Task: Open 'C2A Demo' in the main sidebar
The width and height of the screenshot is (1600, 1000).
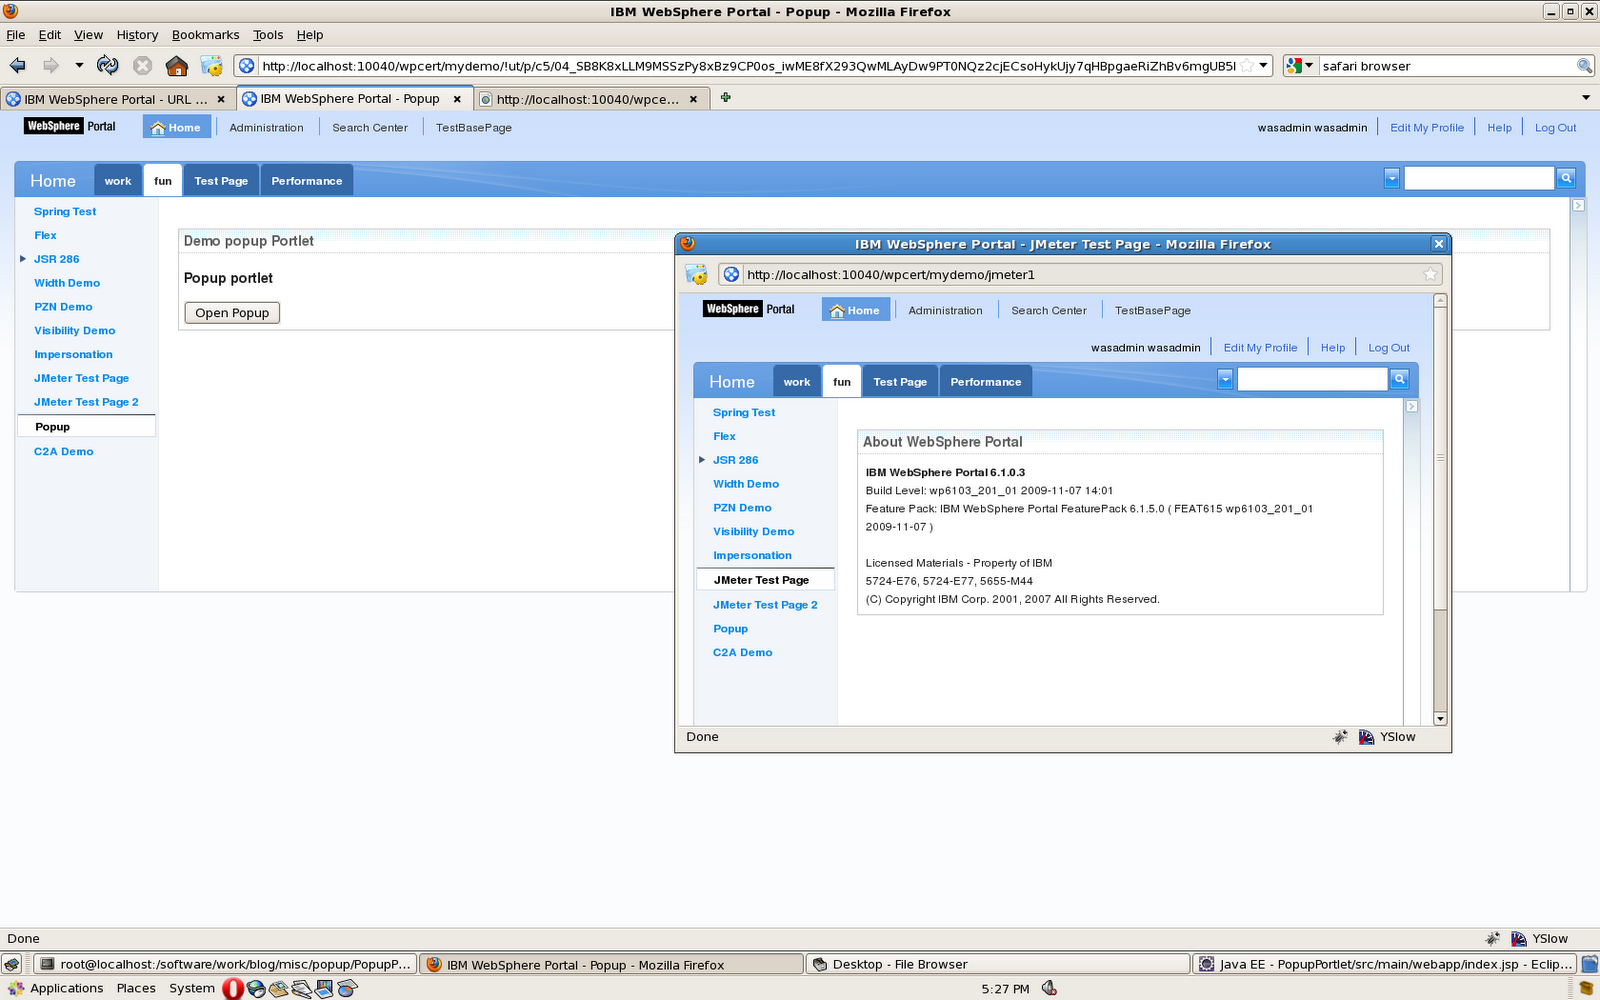Action: pos(64,452)
